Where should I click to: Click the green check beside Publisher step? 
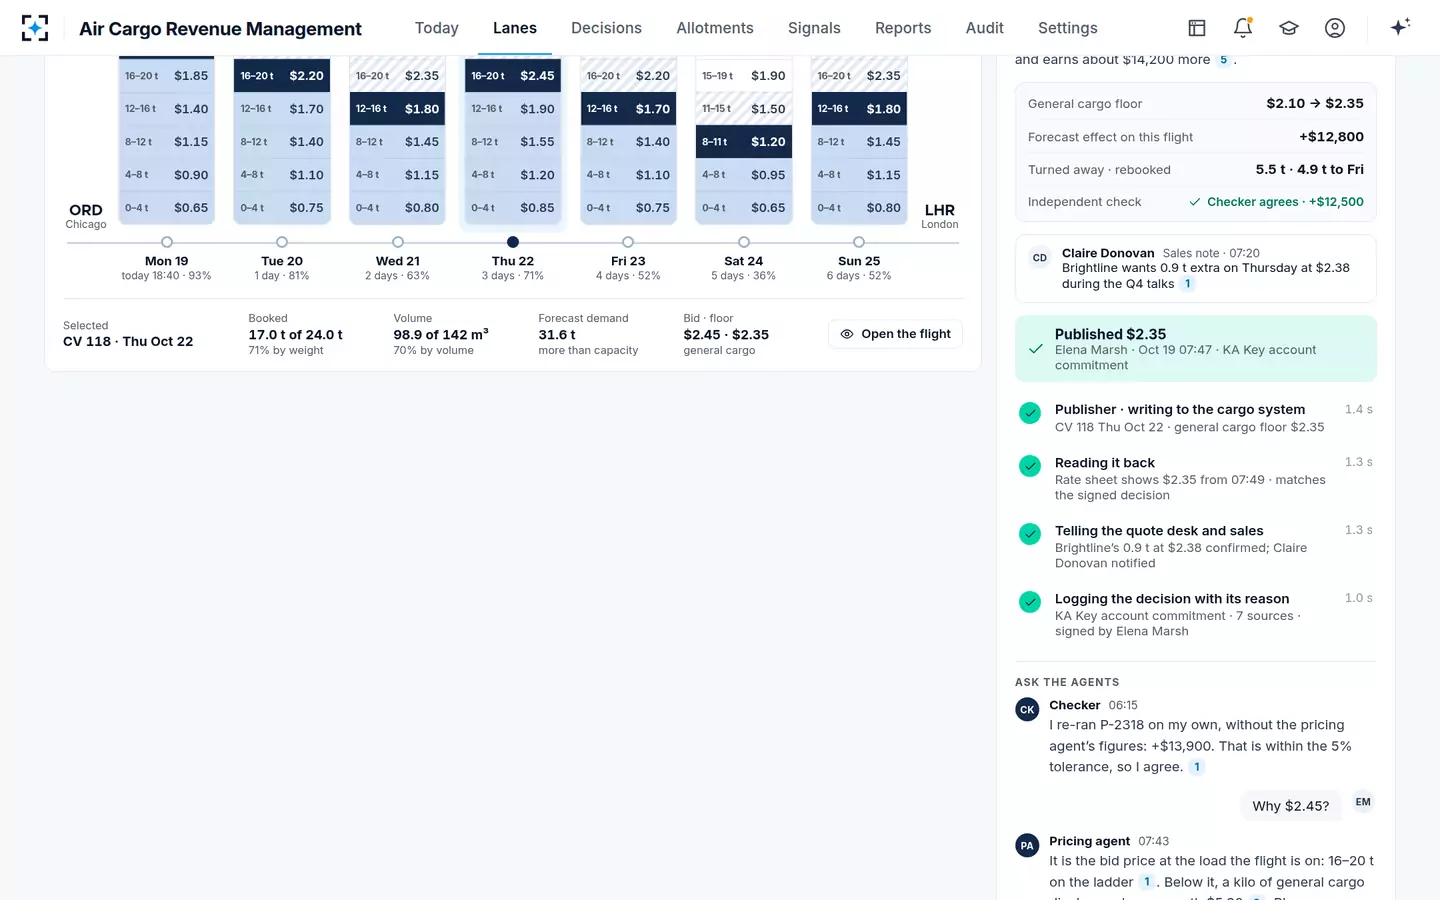coord(1030,413)
